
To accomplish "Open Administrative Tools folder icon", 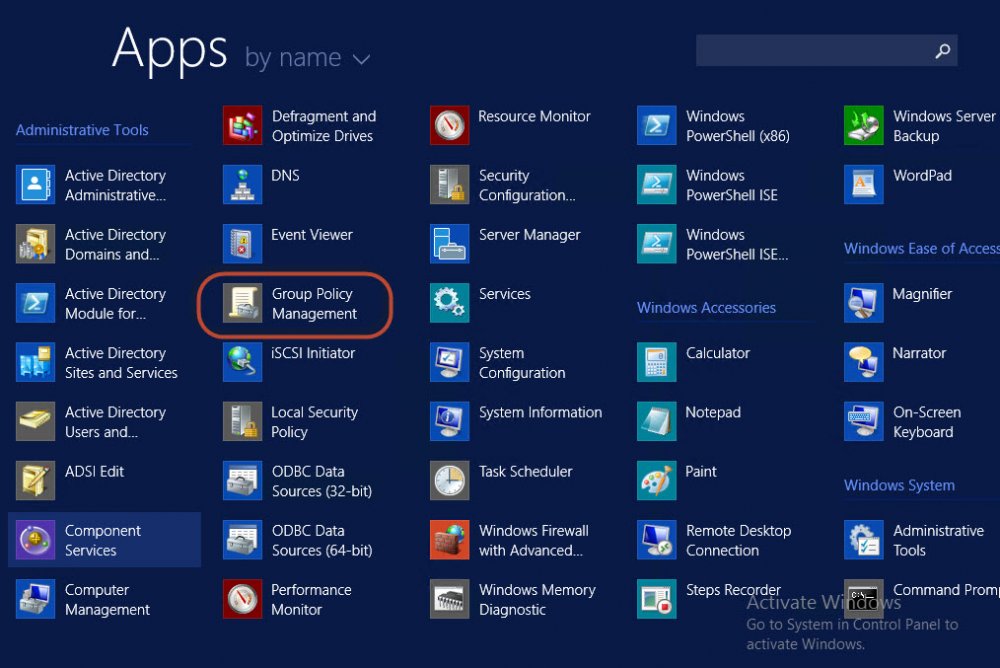I will click(864, 540).
